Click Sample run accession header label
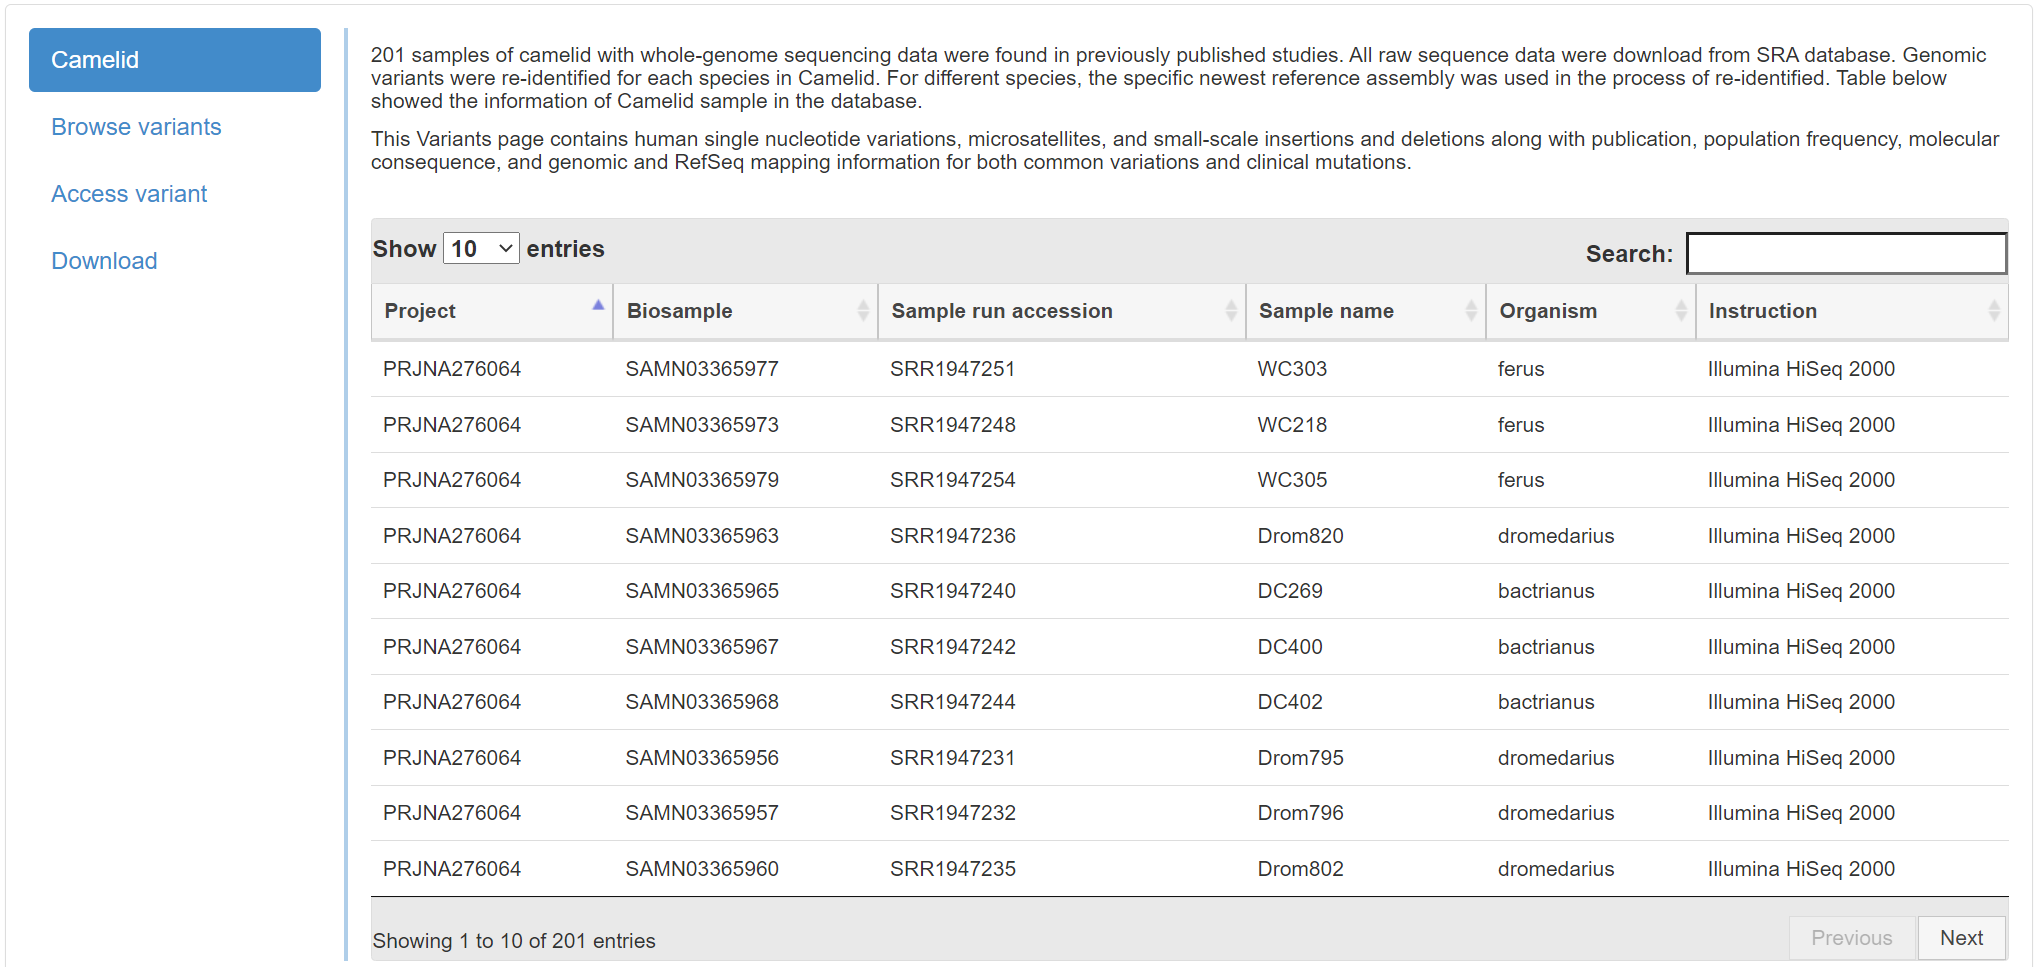 coord(1002,311)
